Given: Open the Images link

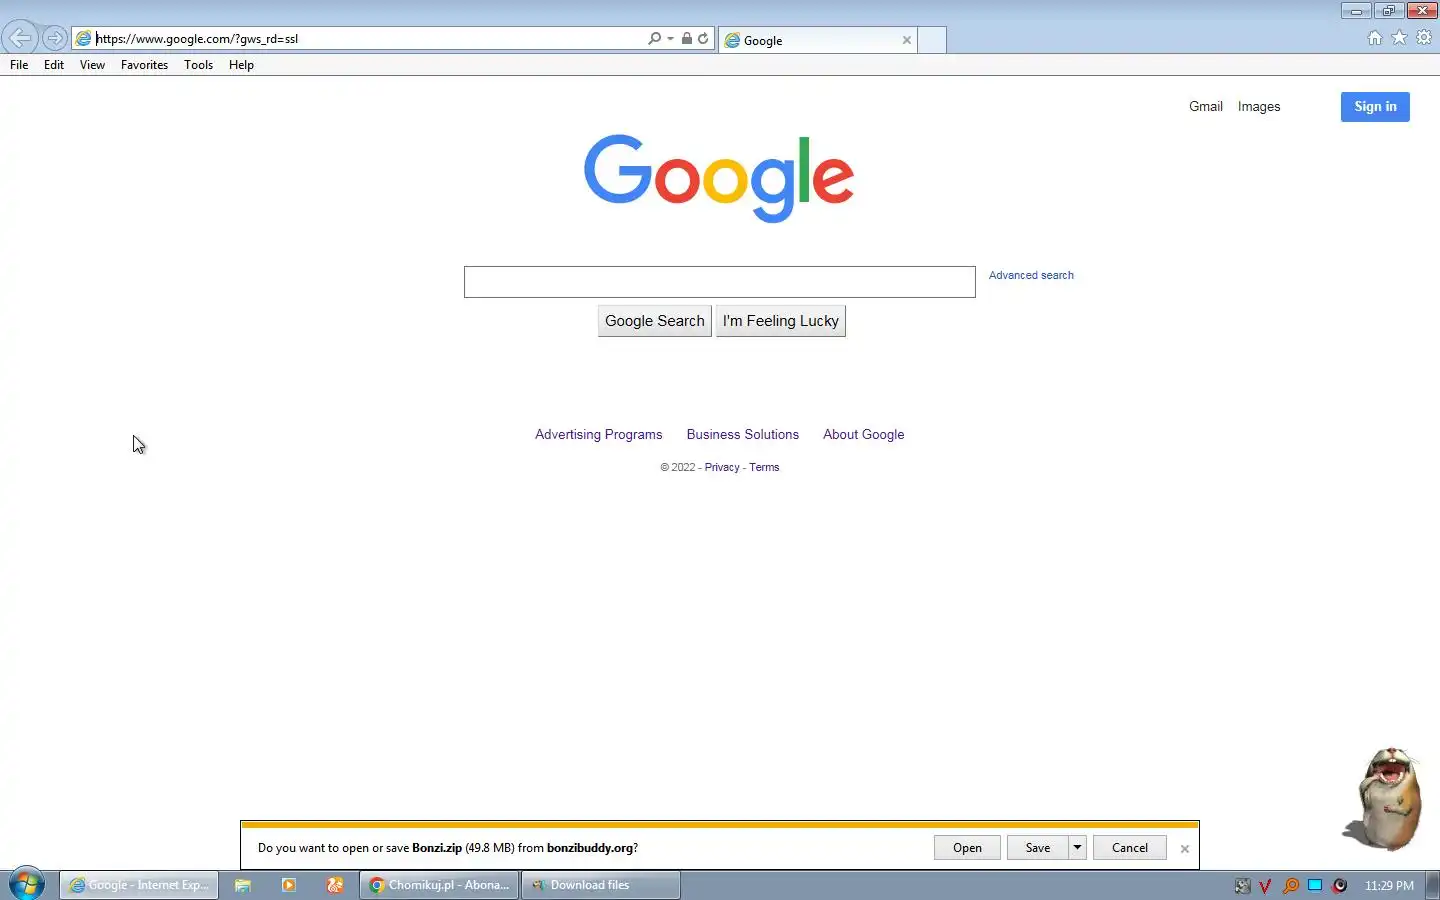Looking at the screenshot, I should (x=1259, y=107).
